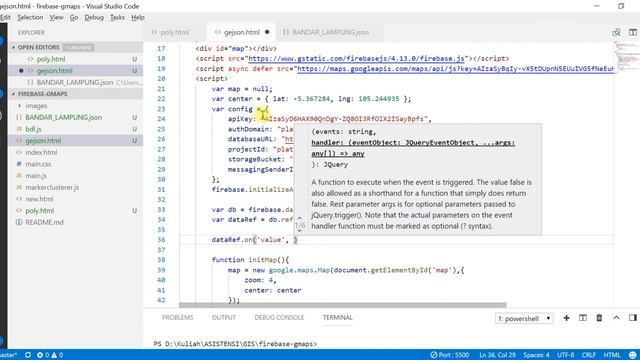Open the Debug menu
This screenshot has height=360, width=640.
94,17
